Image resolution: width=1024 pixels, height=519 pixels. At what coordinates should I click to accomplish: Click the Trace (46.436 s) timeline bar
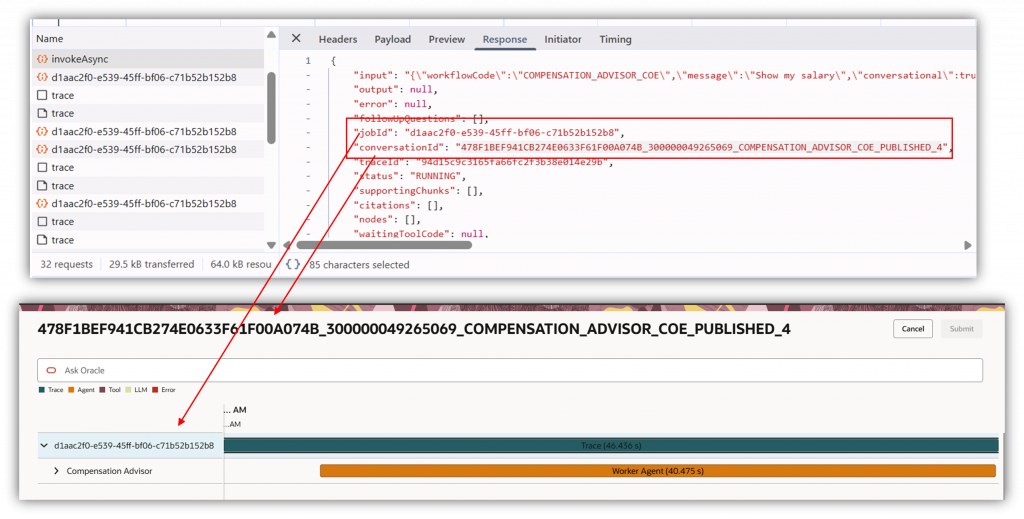611,445
